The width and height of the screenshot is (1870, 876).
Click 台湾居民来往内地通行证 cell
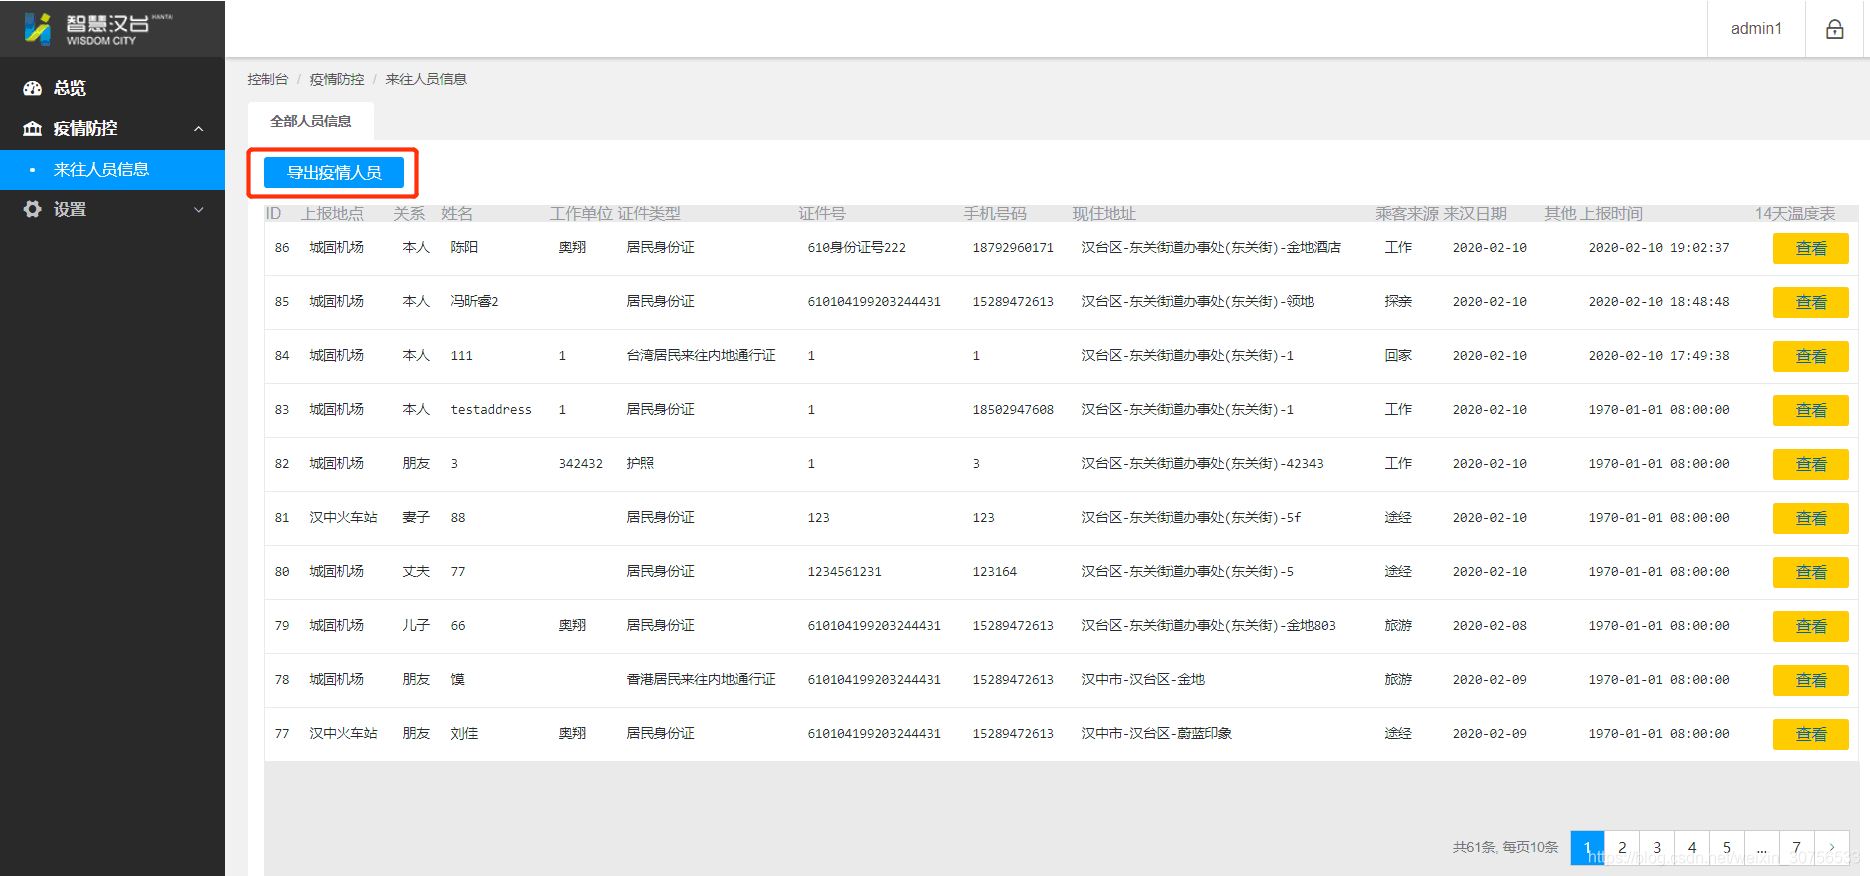[701, 355]
